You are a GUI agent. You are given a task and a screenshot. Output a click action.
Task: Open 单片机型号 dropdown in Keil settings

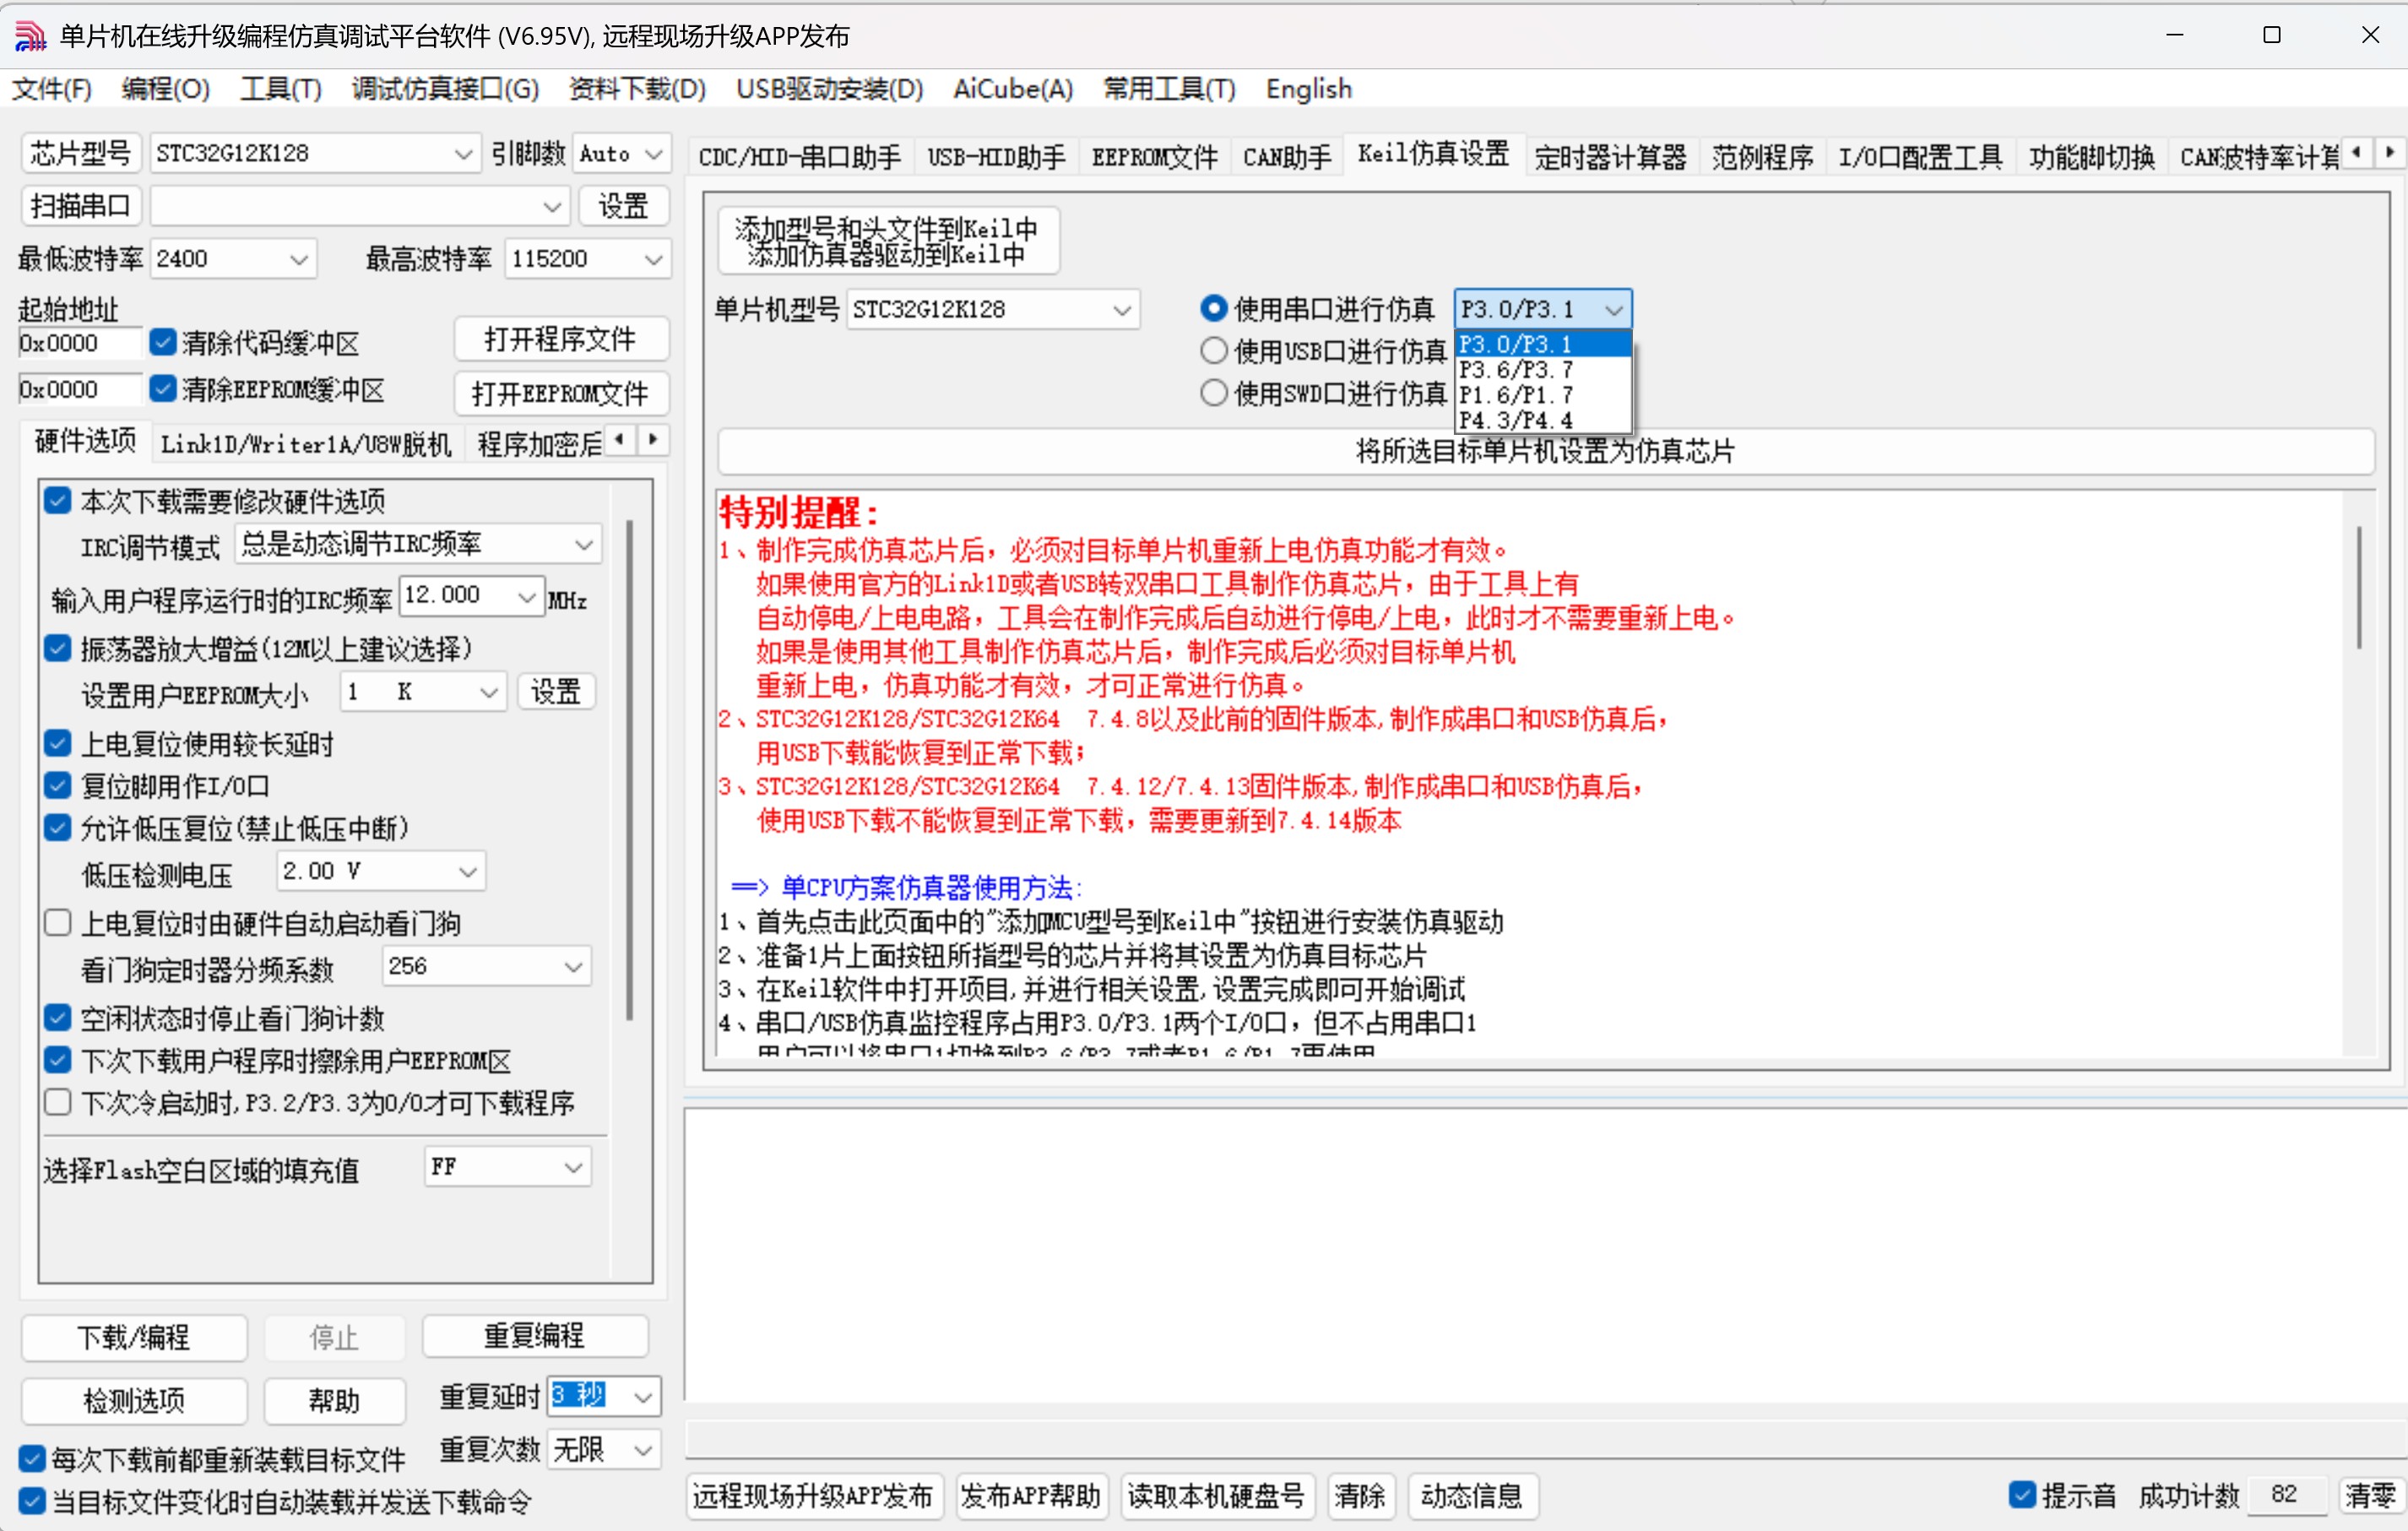point(993,310)
